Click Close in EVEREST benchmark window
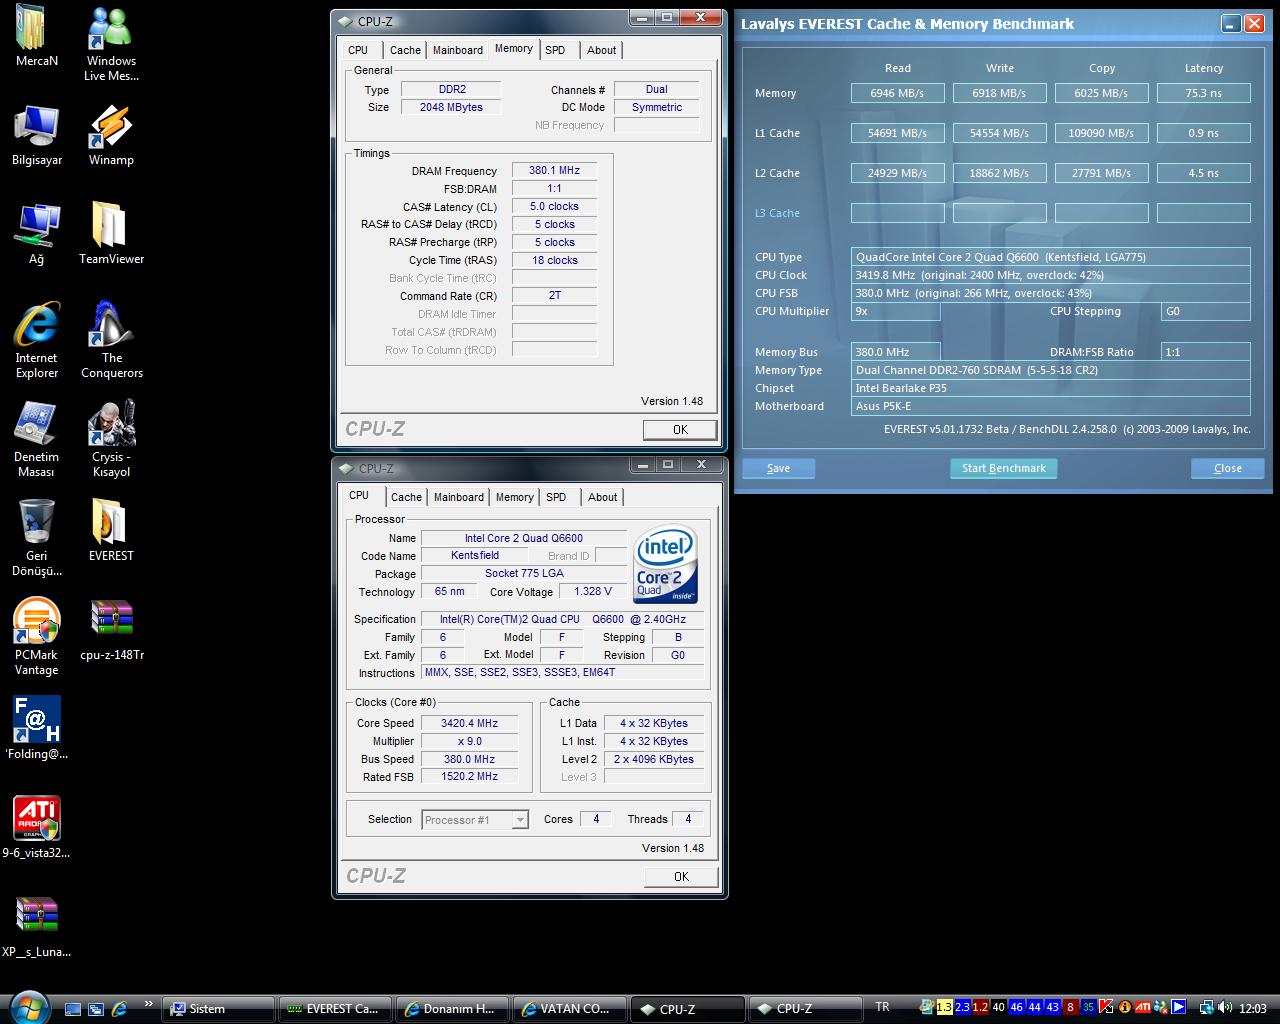1280x1024 pixels. click(x=1228, y=468)
